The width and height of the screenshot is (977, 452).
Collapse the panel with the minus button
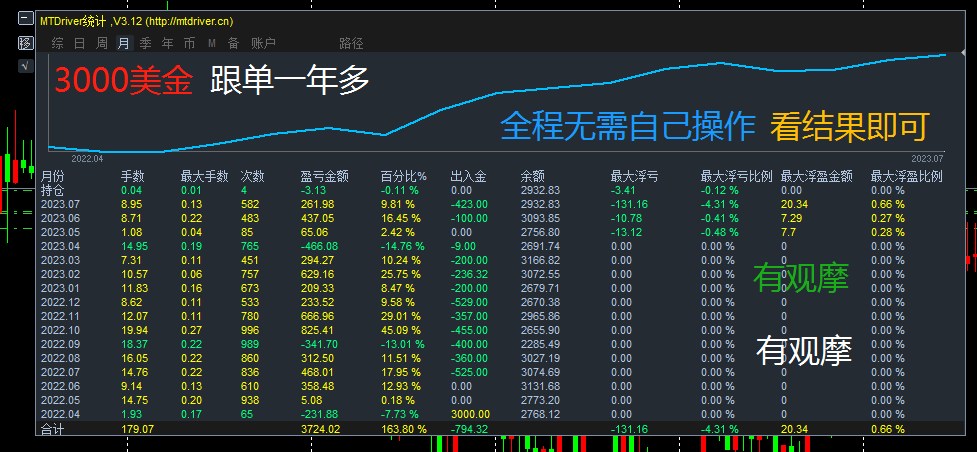[26, 19]
